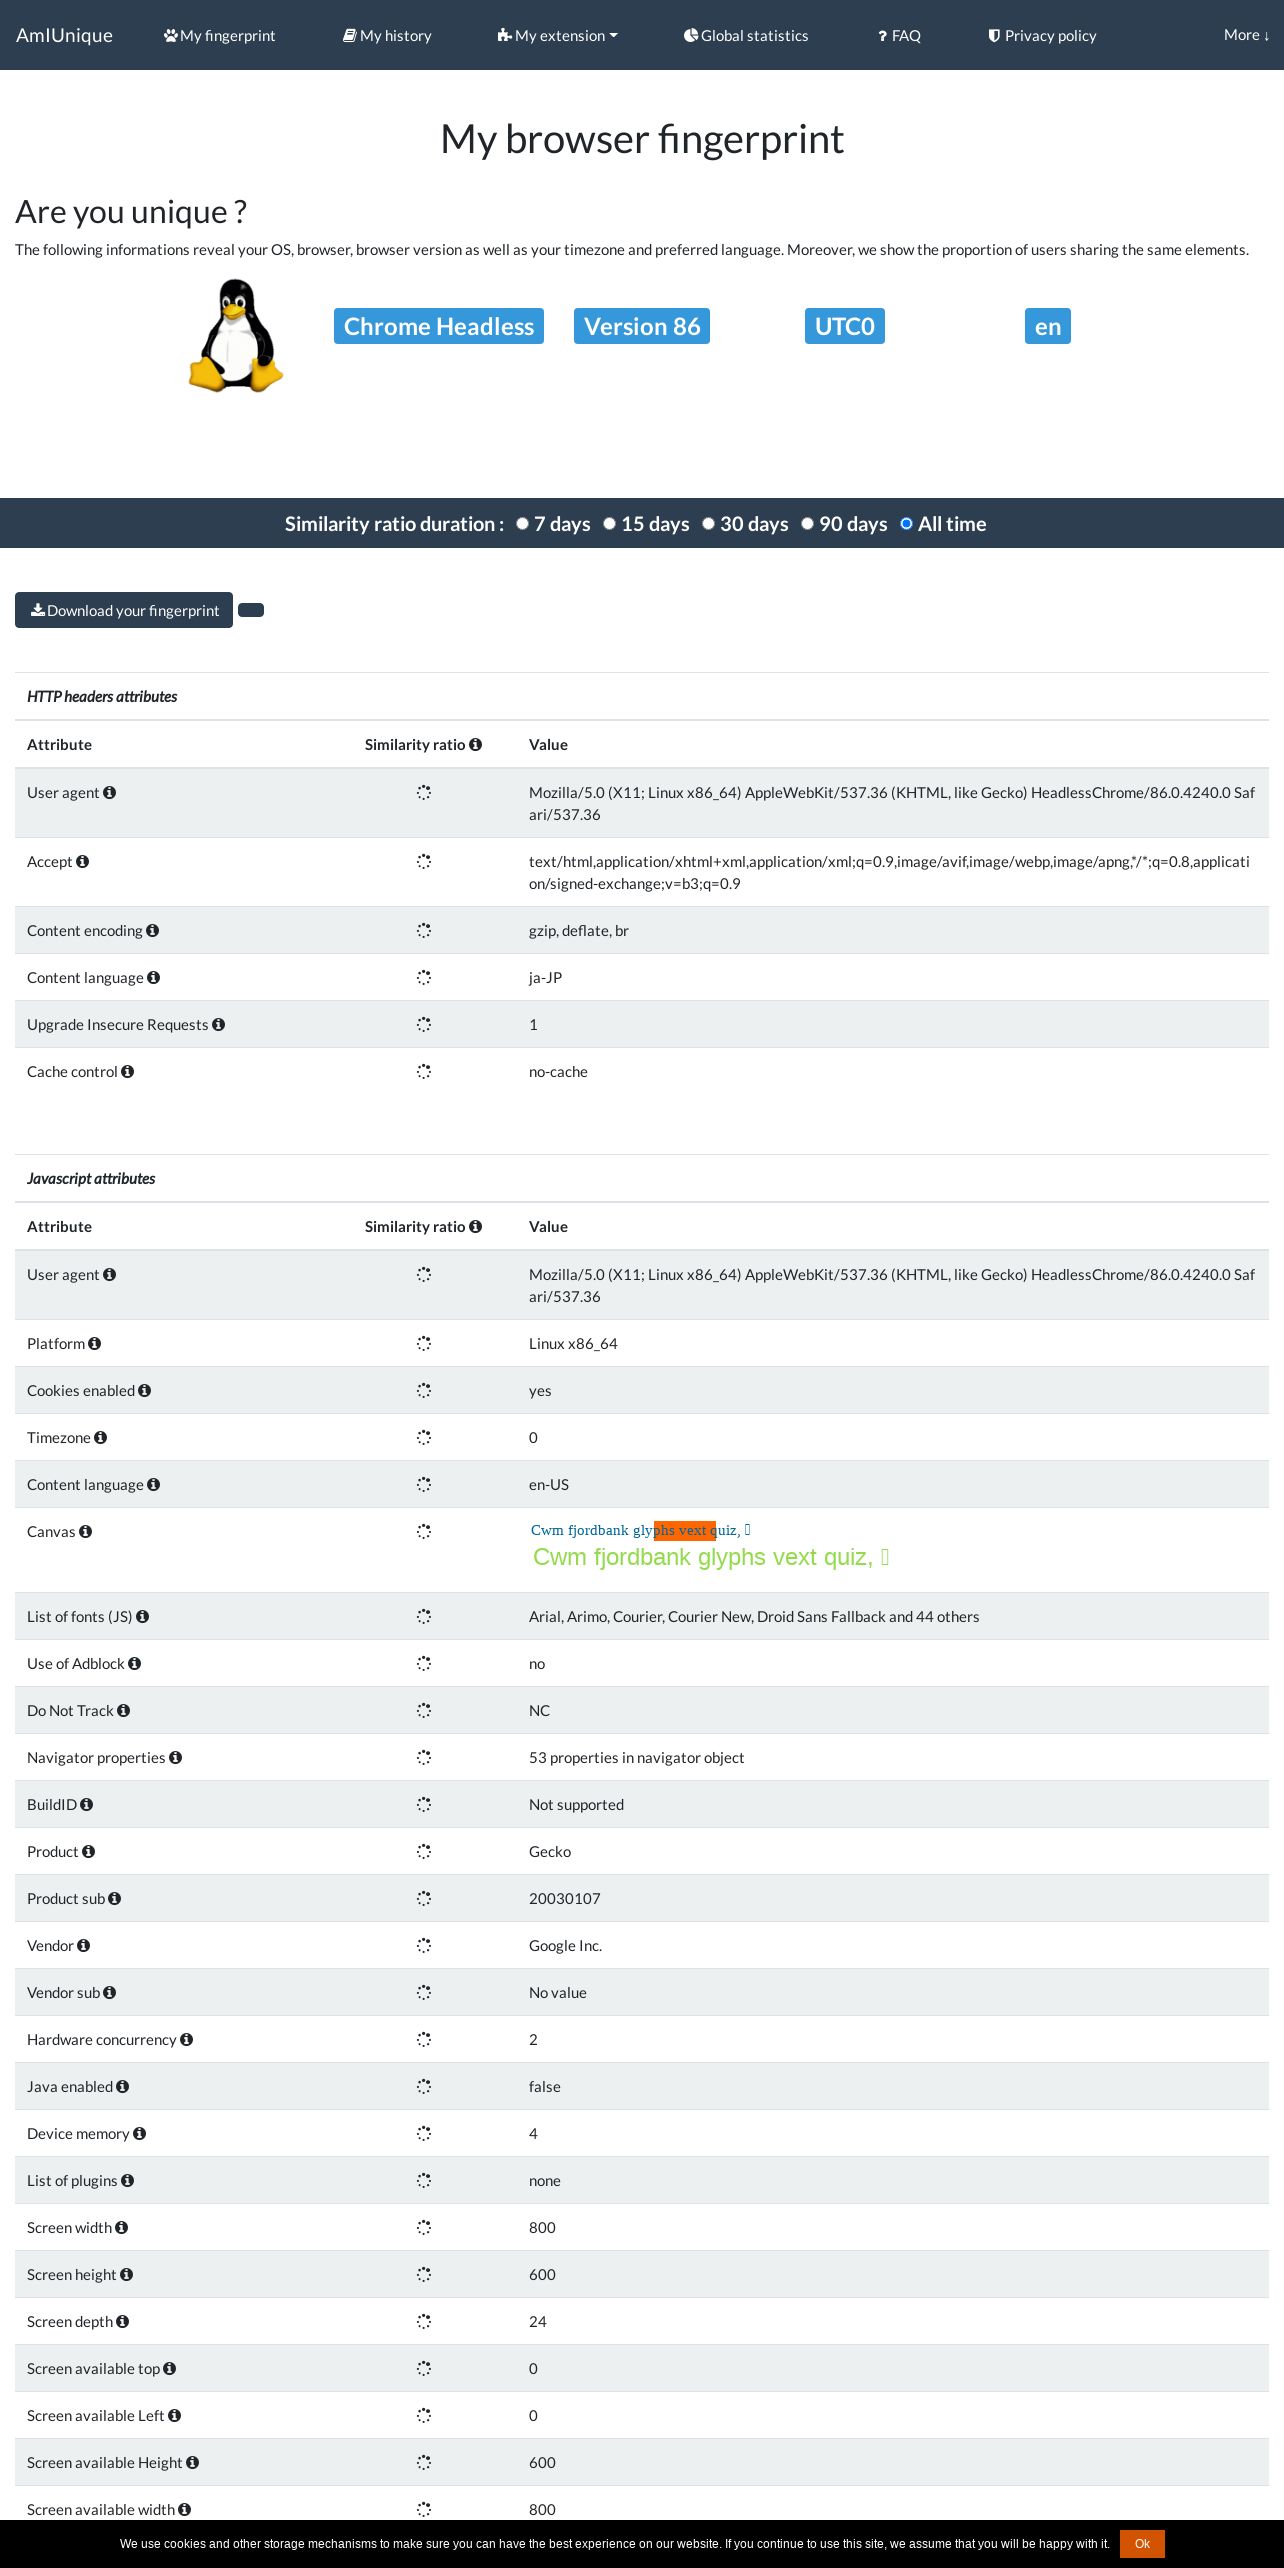1284x2568 pixels.
Task: Go to My history tab
Action: (387, 35)
